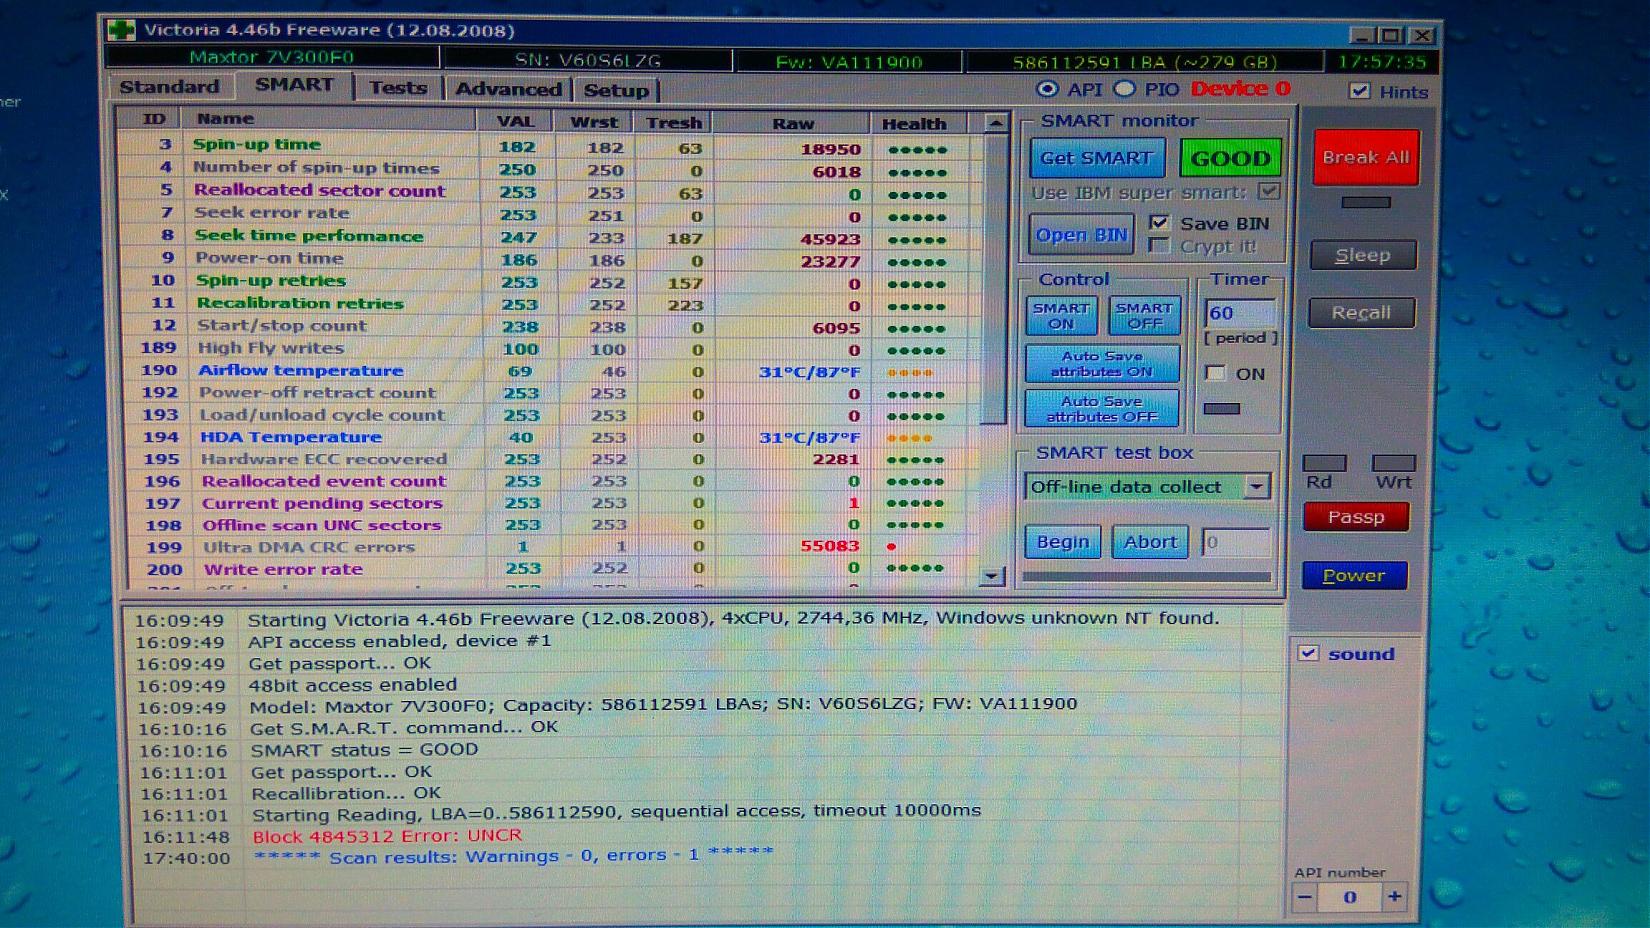This screenshot has width=1650, height=928.
Task: Click the red Break All button
Action: click(1366, 157)
